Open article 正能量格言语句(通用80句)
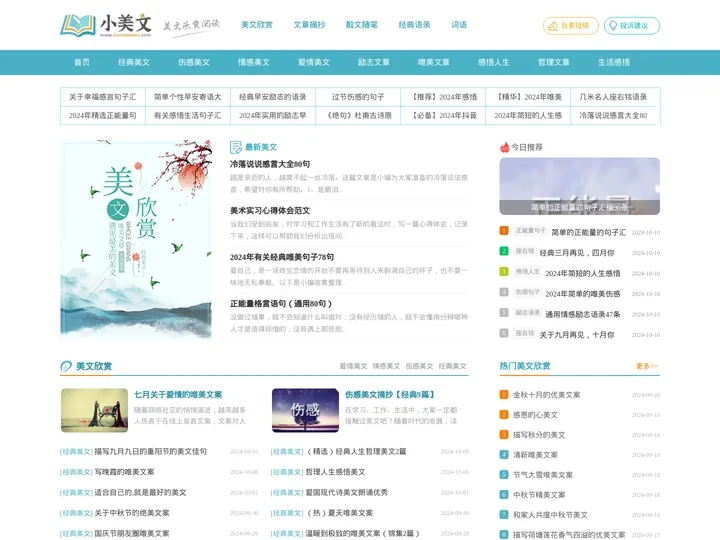720x540 pixels. pos(281,304)
